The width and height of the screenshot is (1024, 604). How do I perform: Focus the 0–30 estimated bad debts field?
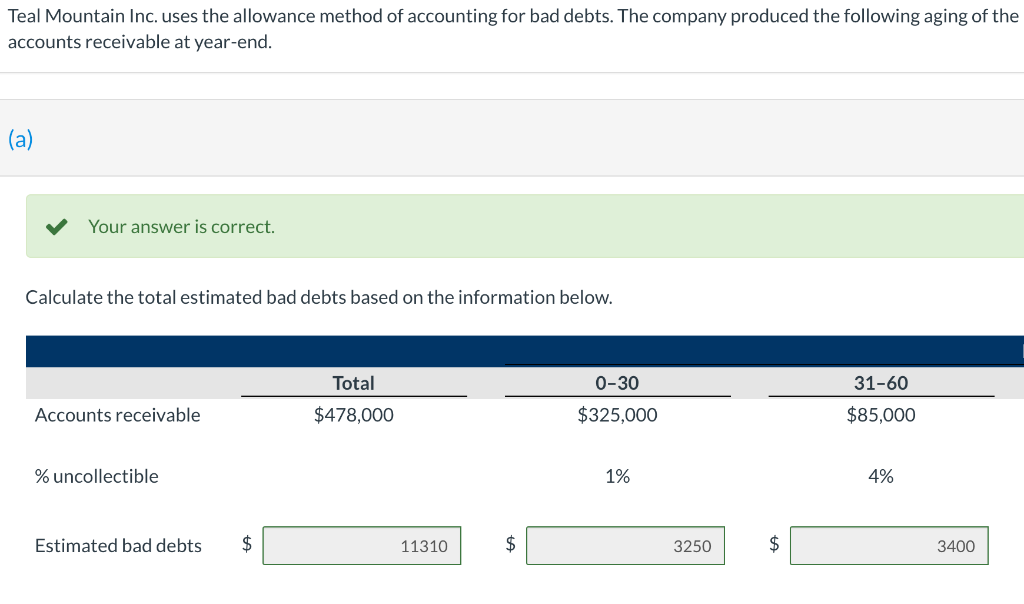(x=626, y=546)
